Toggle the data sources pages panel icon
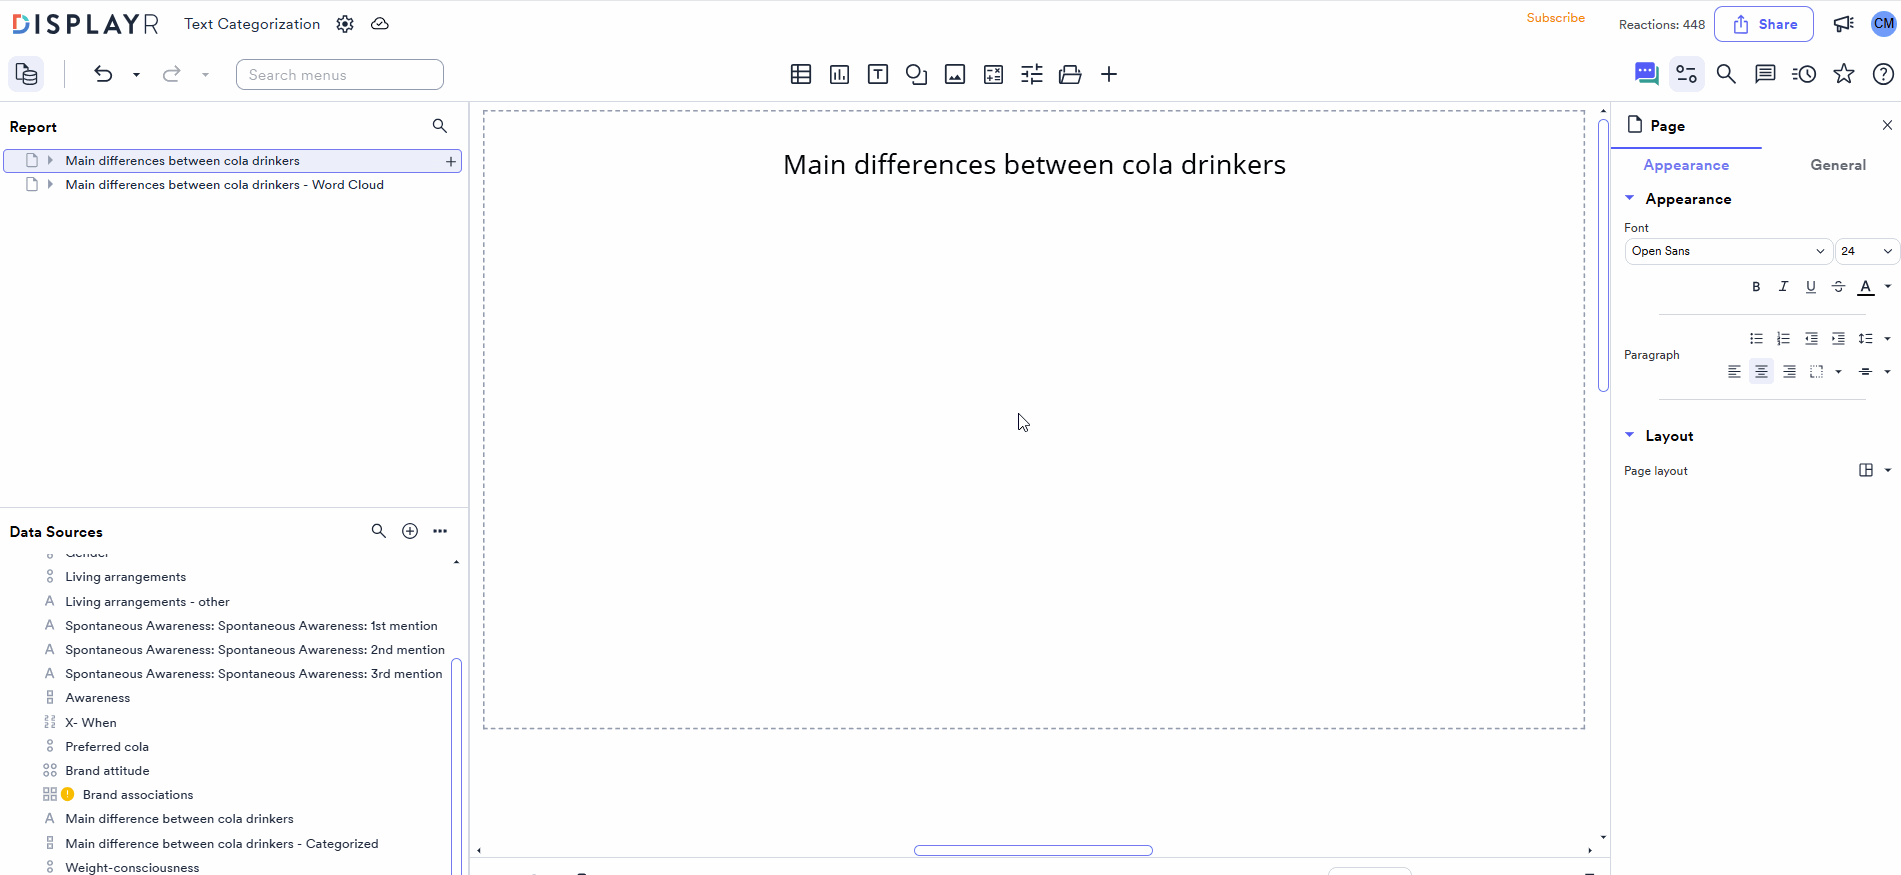The width and height of the screenshot is (1901, 875). [26, 74]
